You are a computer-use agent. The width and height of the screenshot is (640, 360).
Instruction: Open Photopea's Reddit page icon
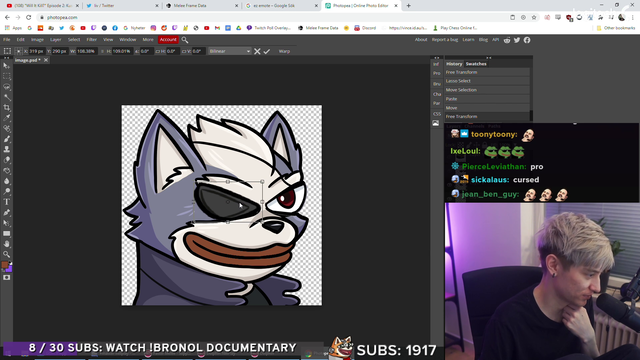point(507,40)
